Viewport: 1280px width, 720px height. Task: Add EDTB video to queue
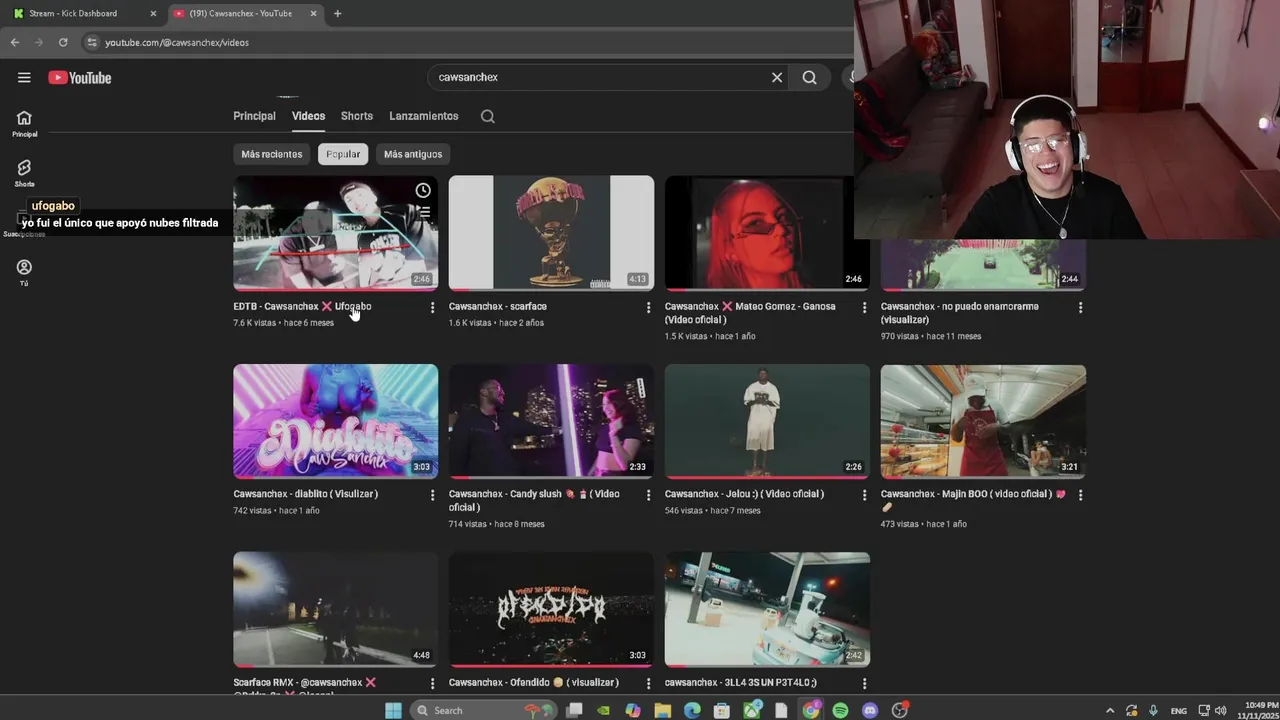tap(423, 212)
